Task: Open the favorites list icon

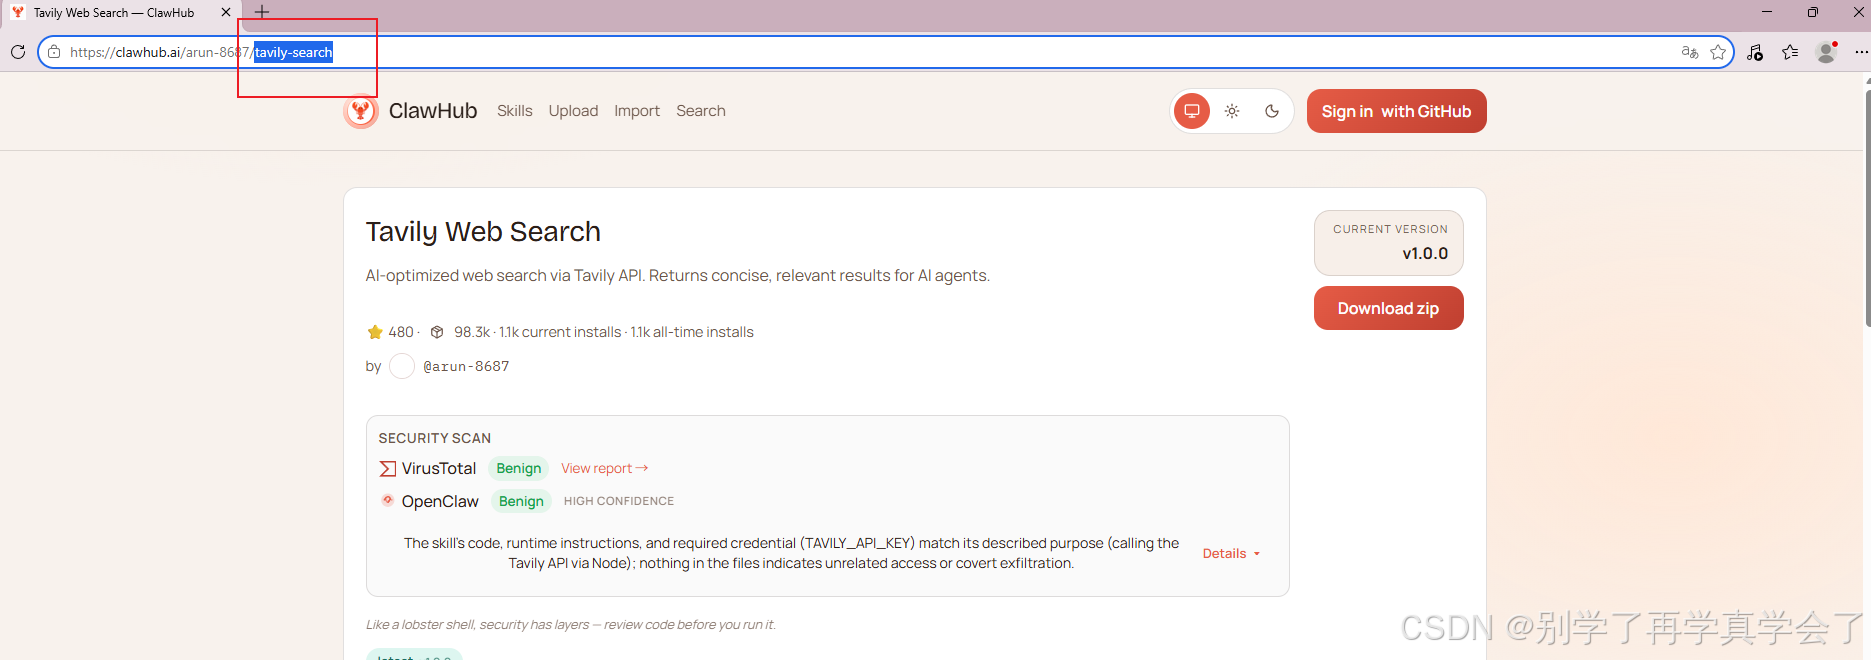Action: point(1790,52)
